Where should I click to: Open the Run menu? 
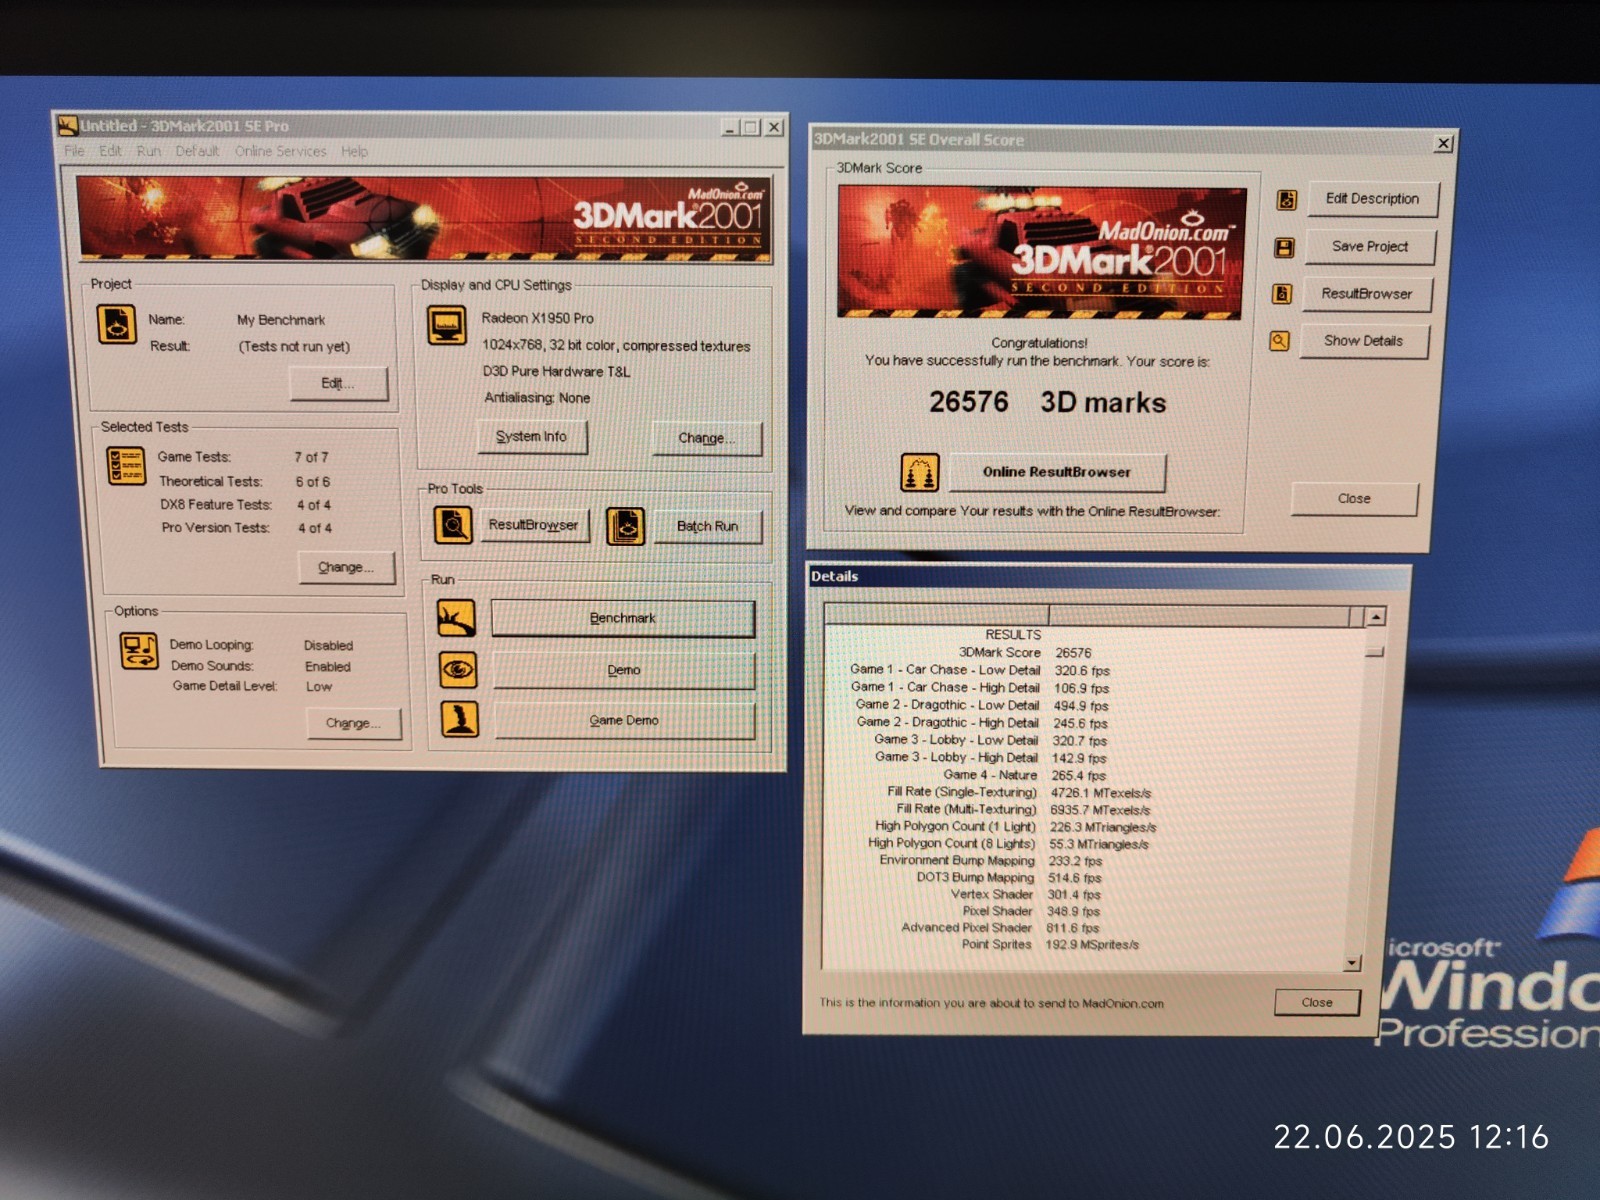coord(148,151)
